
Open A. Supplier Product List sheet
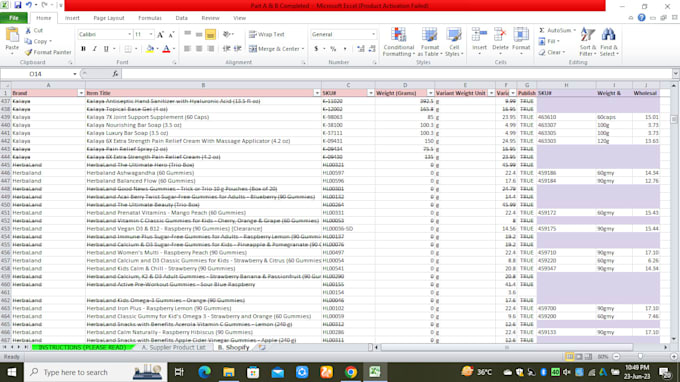point(173,347)
